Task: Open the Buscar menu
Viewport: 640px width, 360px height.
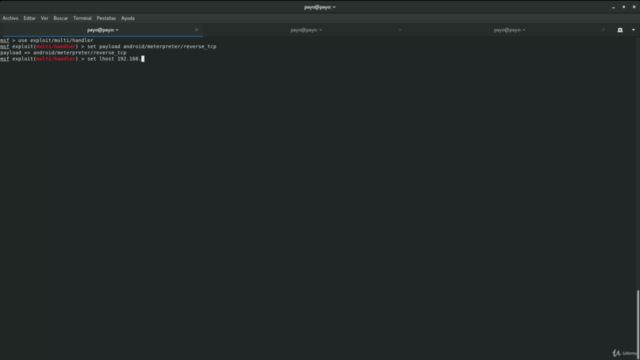Action: point(60,18)
